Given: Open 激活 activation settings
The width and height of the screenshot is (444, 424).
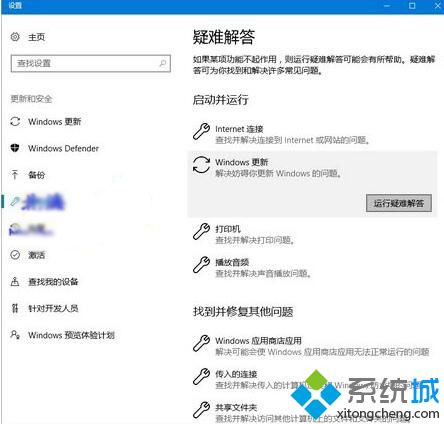Looking at the screenshot, I should (36, 255).
